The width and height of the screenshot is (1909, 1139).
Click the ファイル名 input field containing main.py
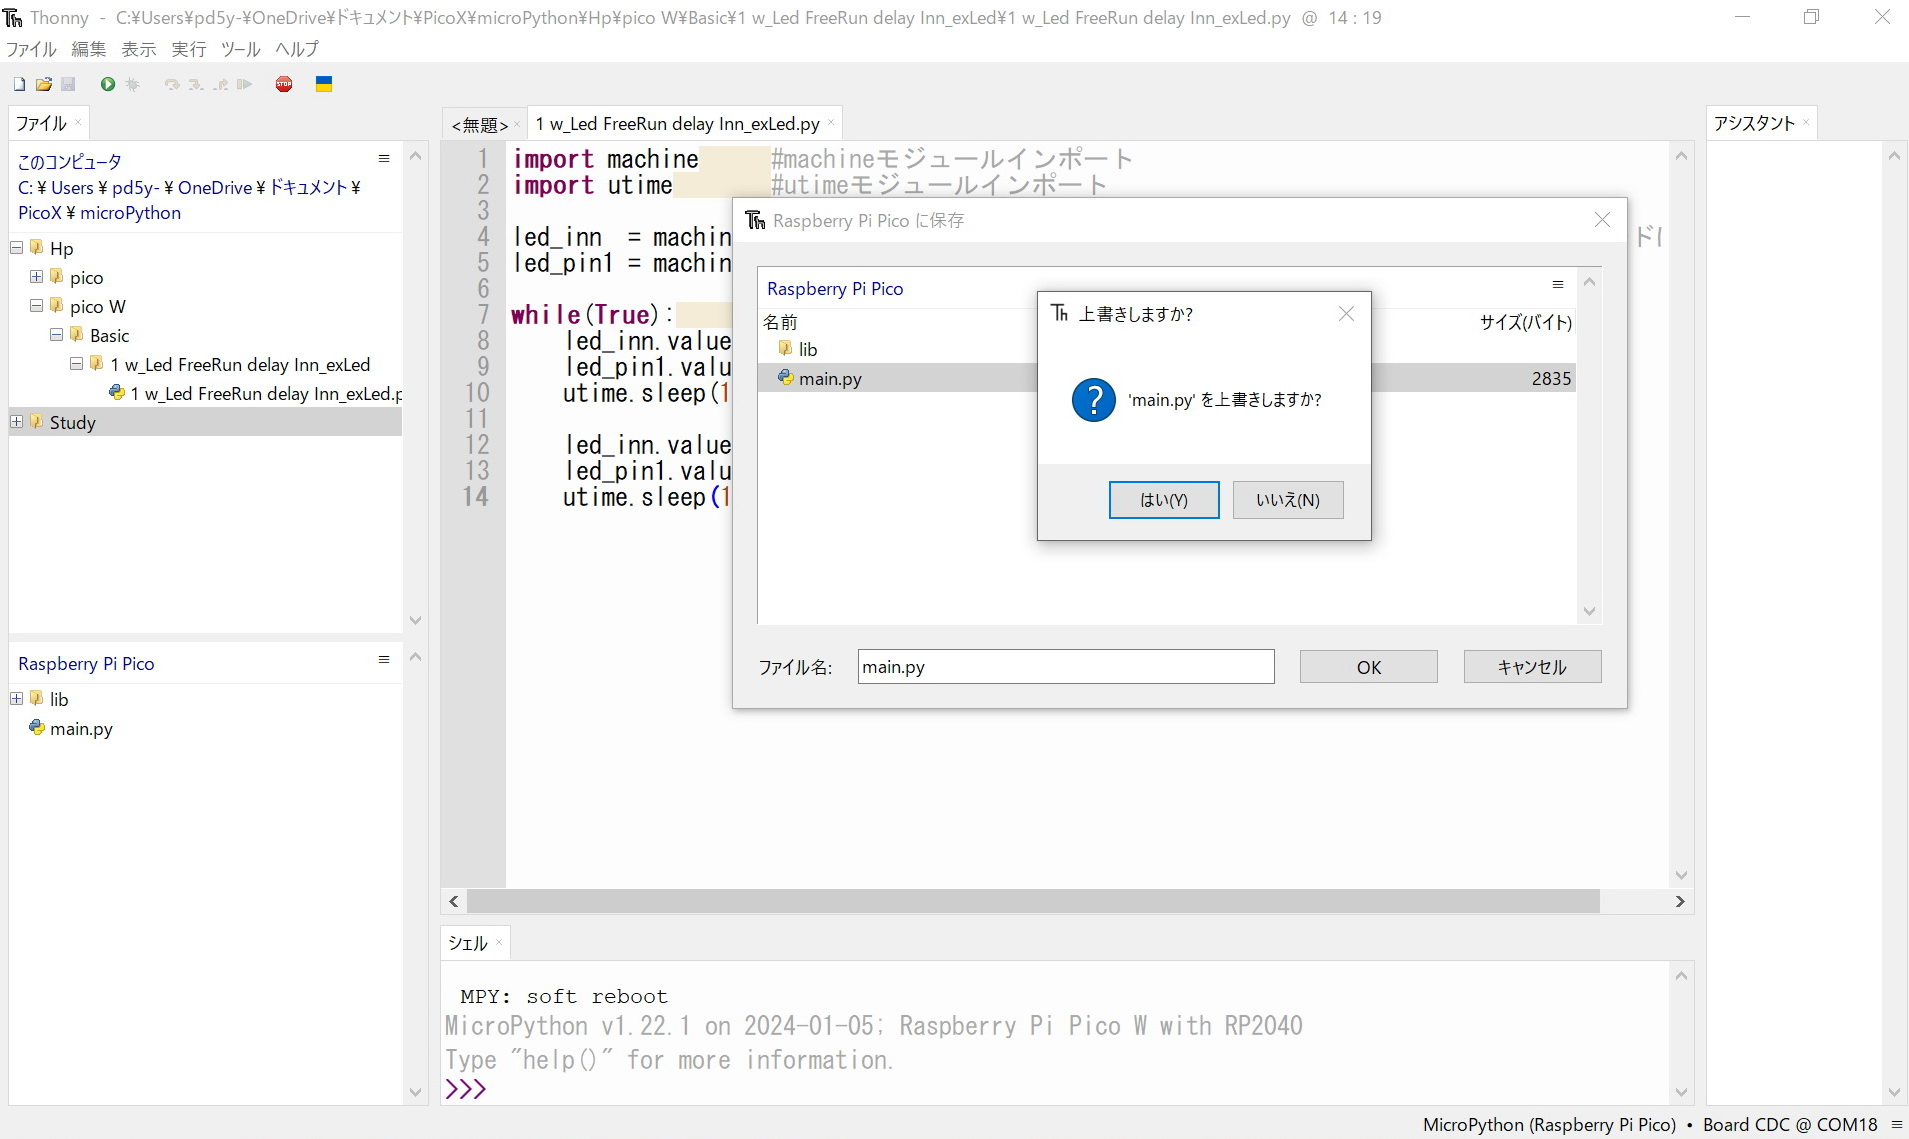(1066, 667)
